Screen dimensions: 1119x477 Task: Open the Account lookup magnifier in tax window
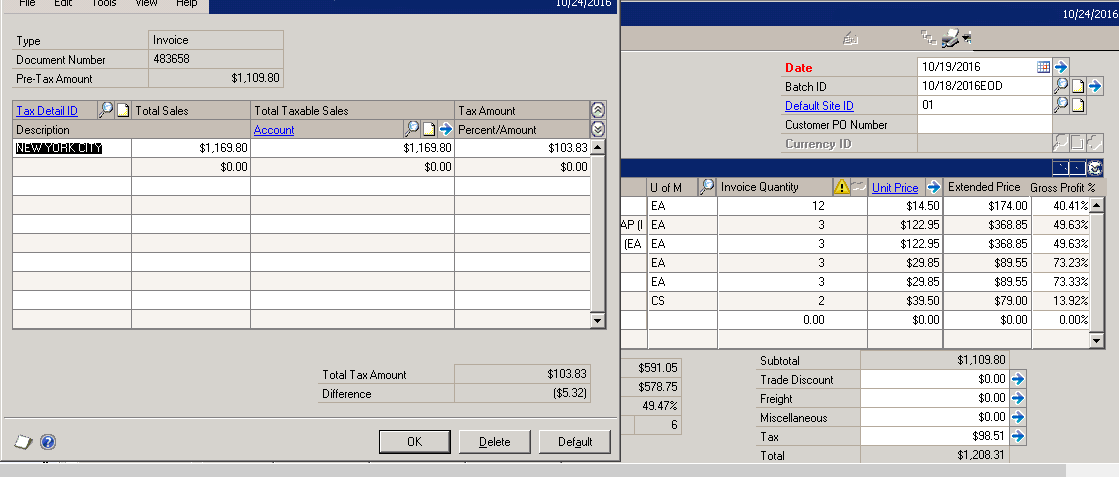click(x=412, y=129)
